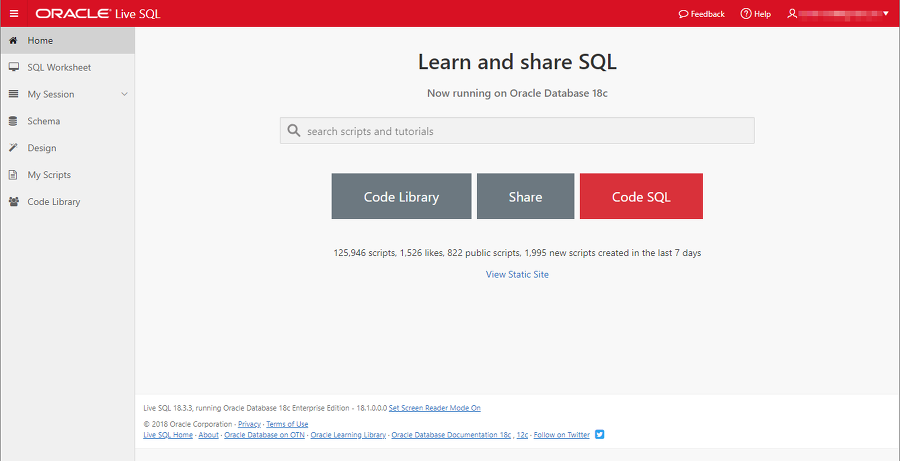The image size is (900, 461).
Task: Click the My Scripts document icon
Action: (x=14, y=175)
